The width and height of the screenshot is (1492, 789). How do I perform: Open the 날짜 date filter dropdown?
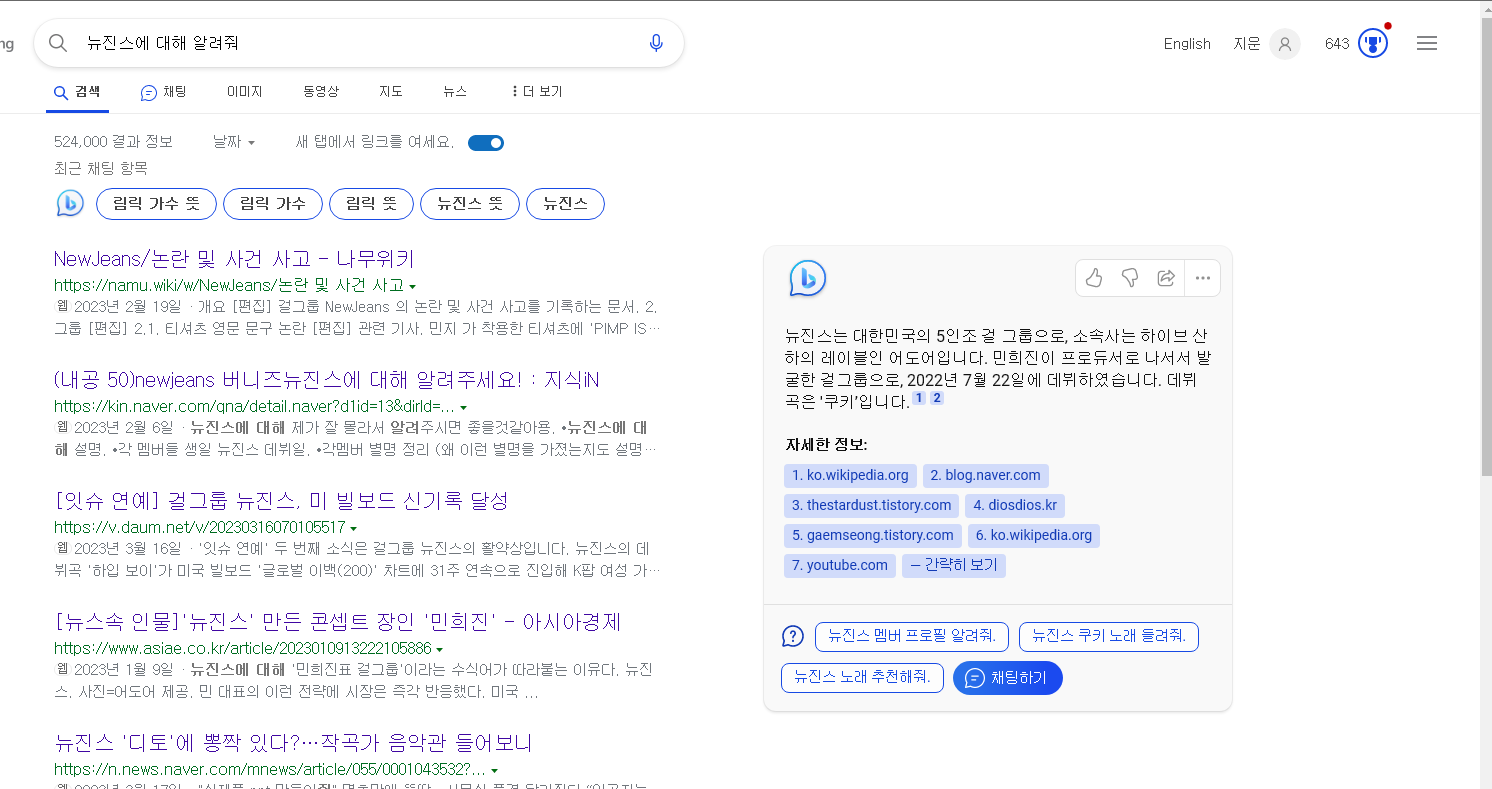click(234, 143)
